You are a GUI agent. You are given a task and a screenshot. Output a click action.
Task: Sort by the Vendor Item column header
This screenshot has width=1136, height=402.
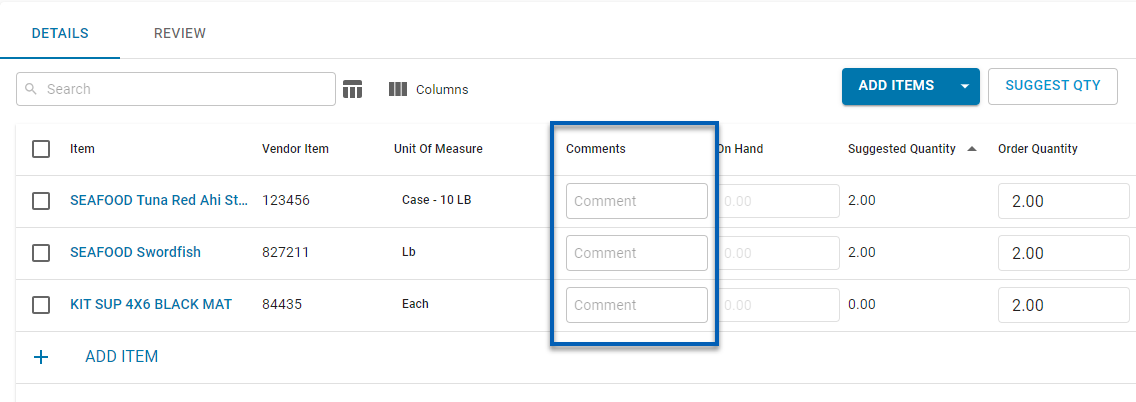tap(296, 148)
